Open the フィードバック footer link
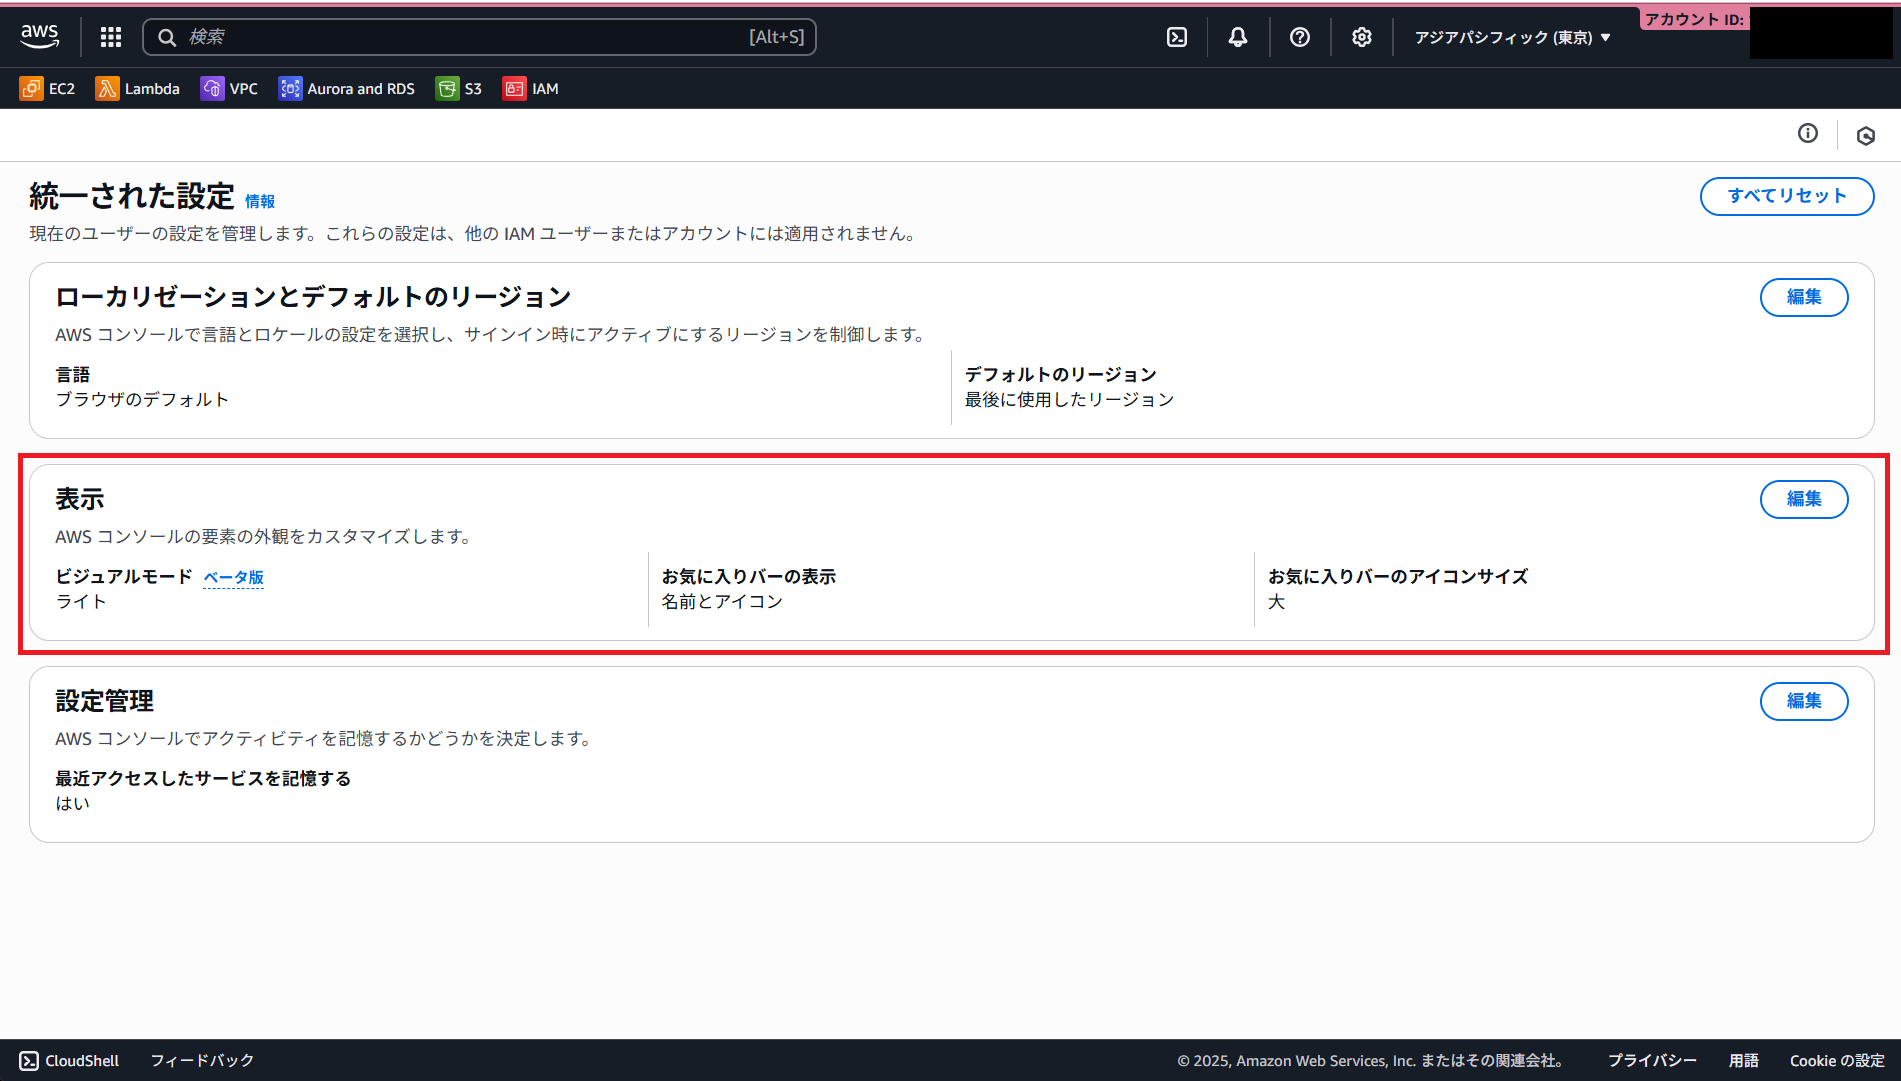1901x1081 pixels. [202, 1060]
